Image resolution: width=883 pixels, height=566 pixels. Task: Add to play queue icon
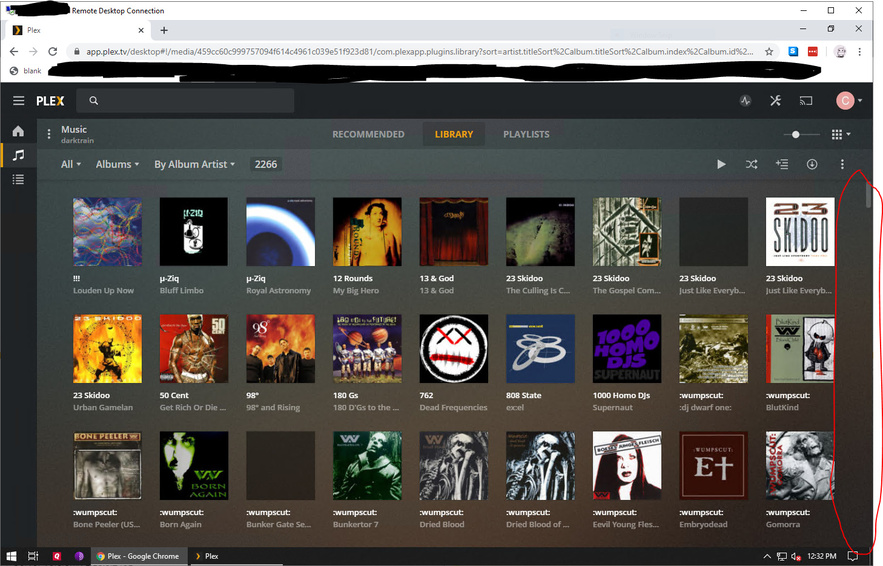pyautogui.click(x=782, y=164)
